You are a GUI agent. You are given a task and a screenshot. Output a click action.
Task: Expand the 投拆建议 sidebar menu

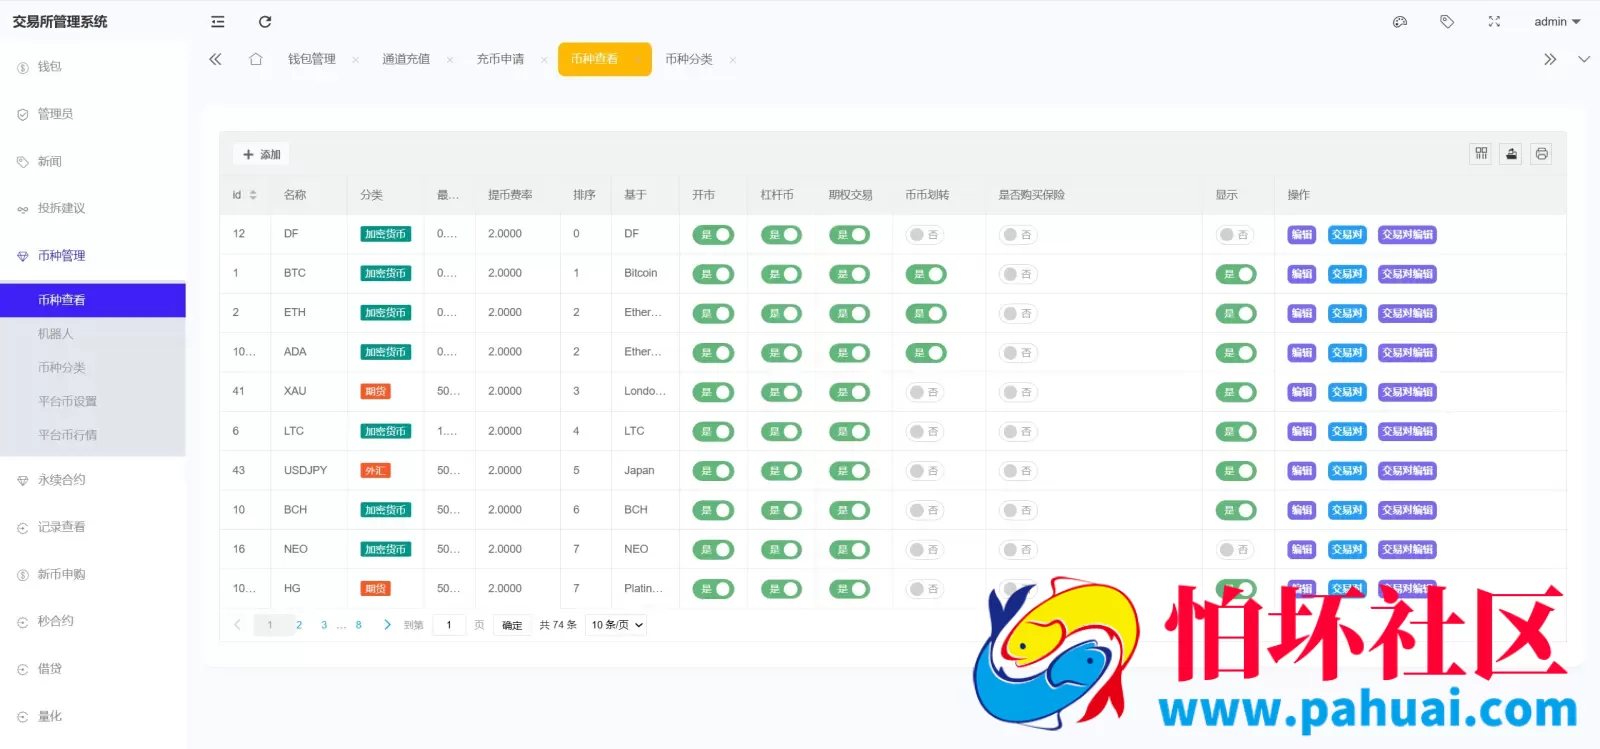pyautogui.click(x=93, y=208)
